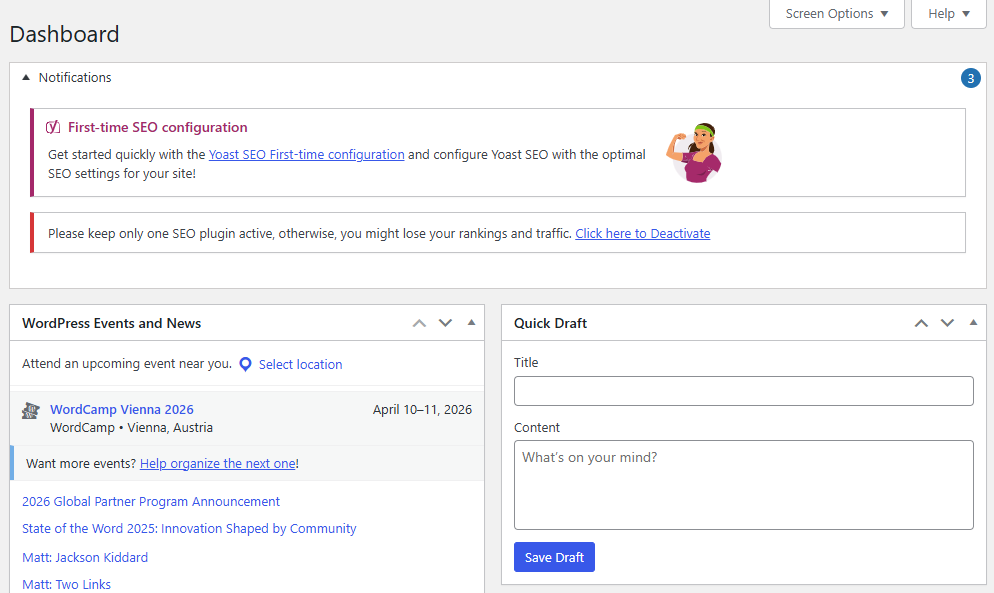Open the Help dropdown
The width and height of the screenshot is (994, 593).
point(947,13)
